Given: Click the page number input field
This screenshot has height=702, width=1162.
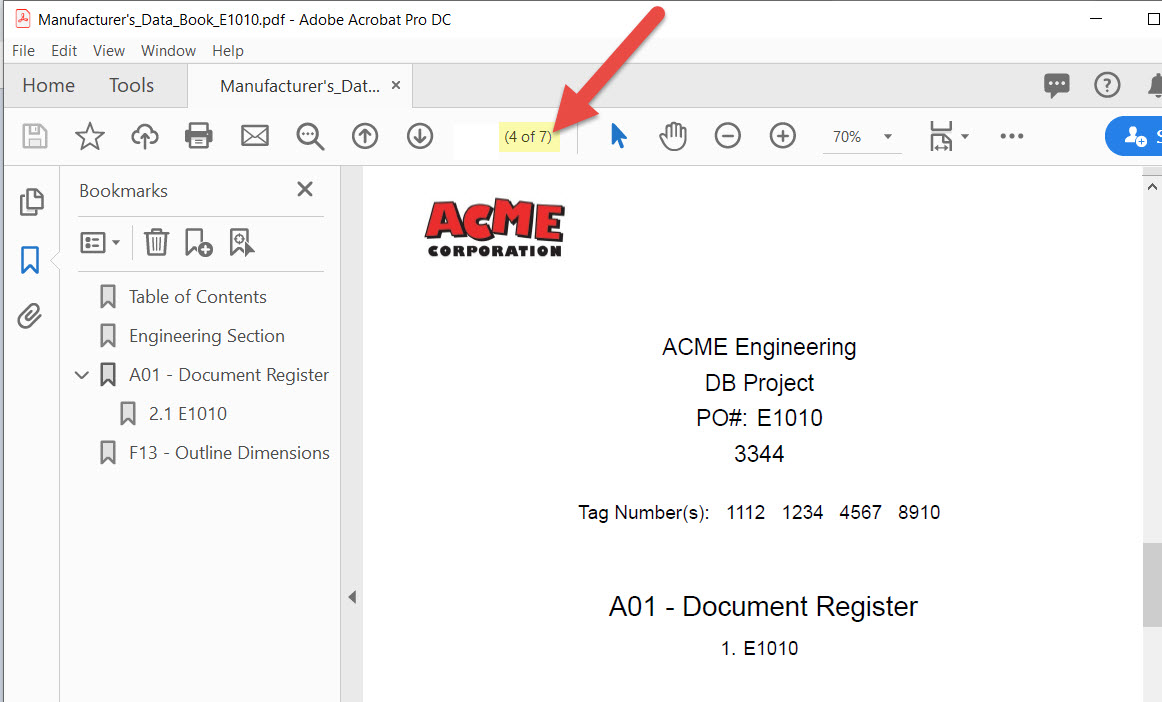Looking at the screenshot, I should (476, 136).
